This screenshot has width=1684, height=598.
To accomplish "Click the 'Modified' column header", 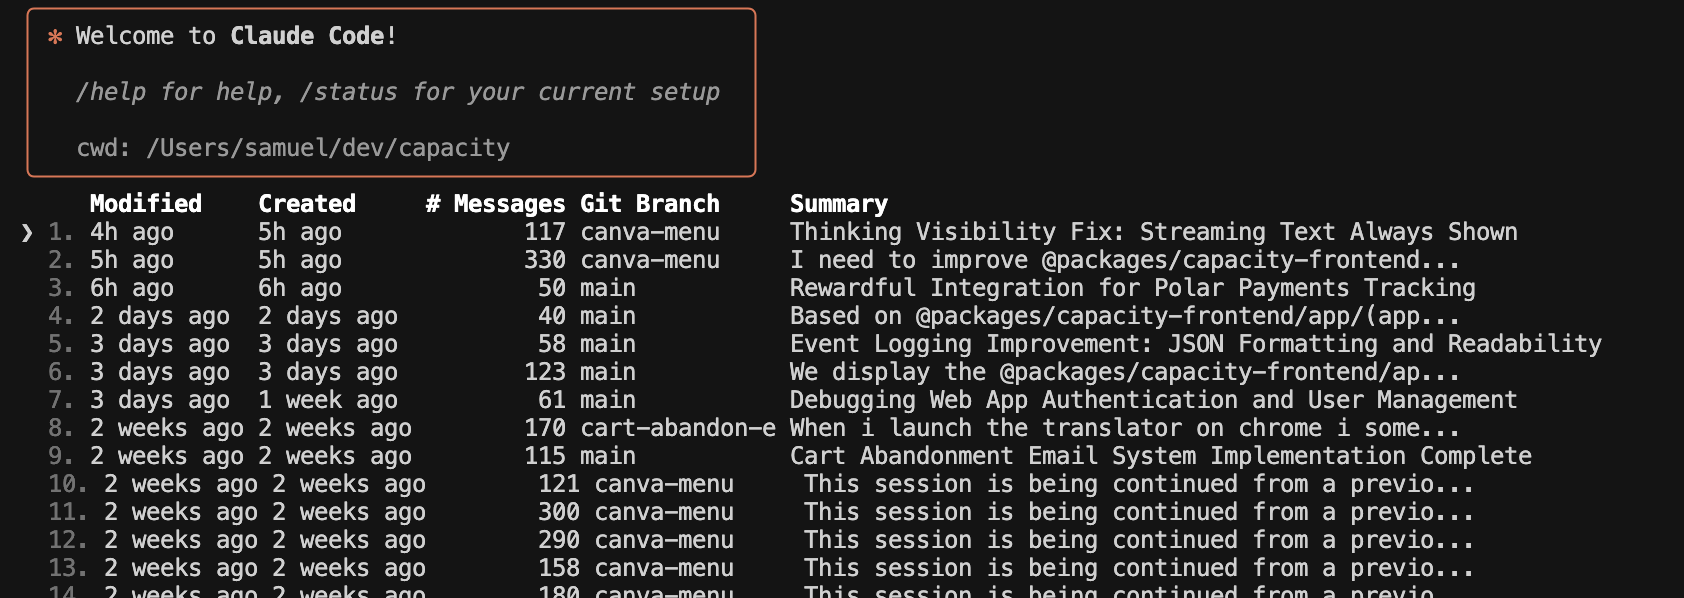I will click(x=145, y=204).
